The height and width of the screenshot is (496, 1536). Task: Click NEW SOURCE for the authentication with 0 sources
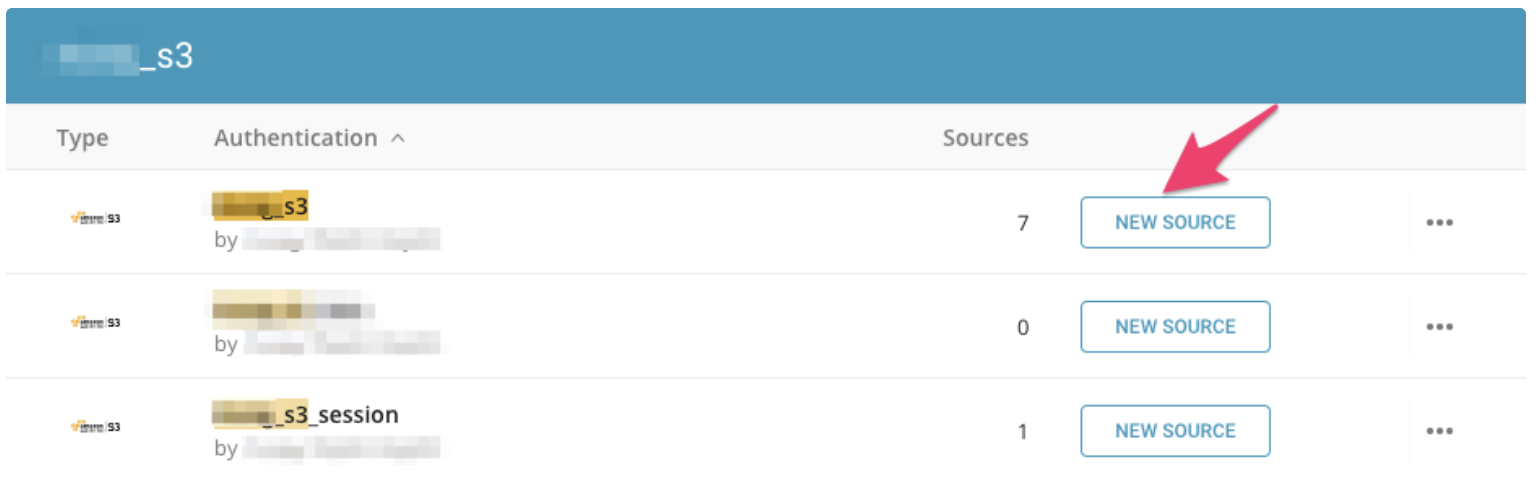pyautogui.click(x=1175, y=326)
